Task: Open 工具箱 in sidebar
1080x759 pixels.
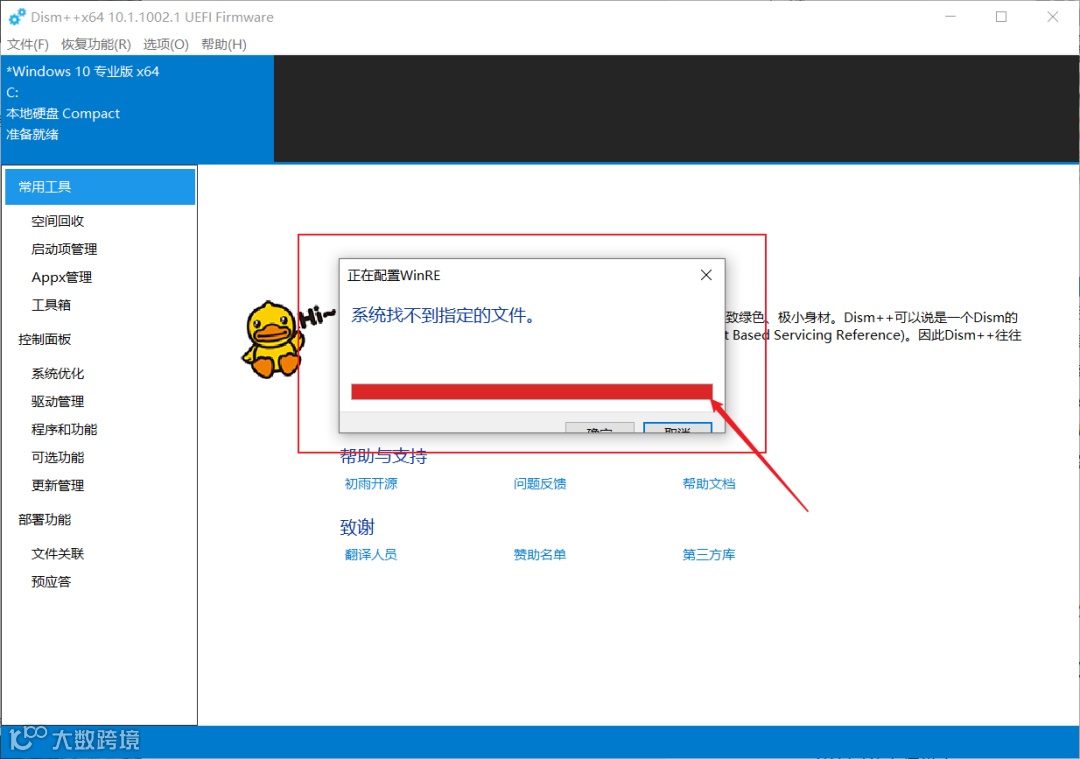Action: [x=51, y=304]
